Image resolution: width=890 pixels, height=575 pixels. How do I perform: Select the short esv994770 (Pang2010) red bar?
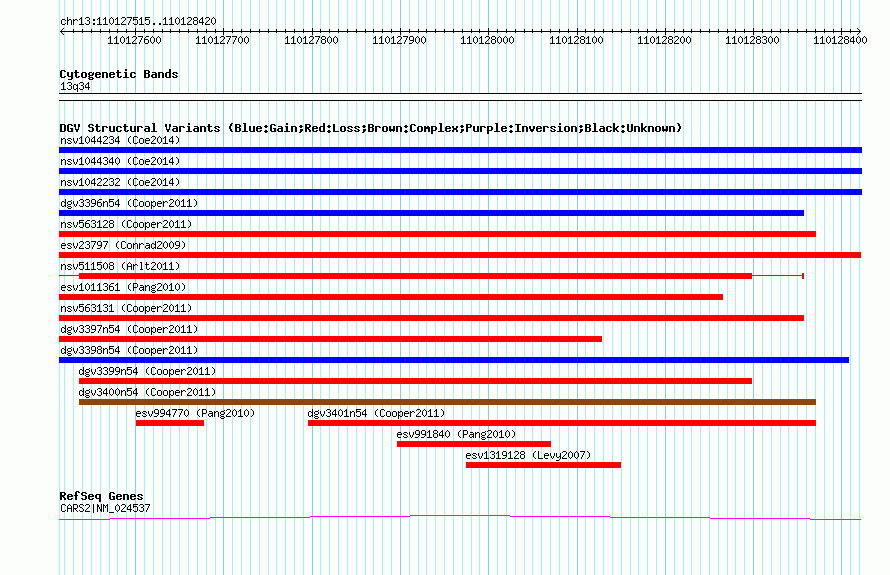[170, 423]
